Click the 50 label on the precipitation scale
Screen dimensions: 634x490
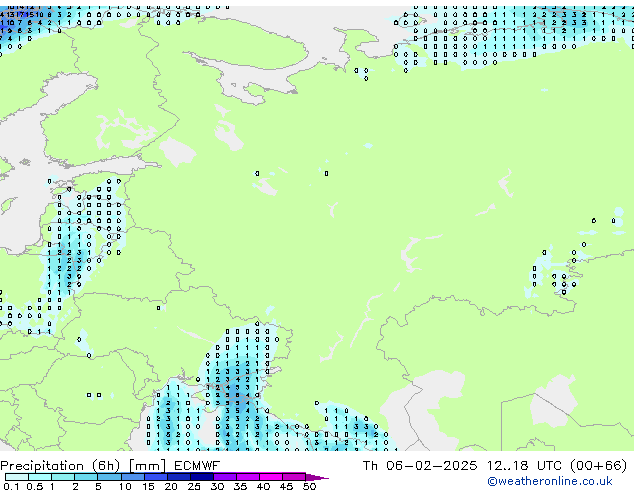coord(309,486)
